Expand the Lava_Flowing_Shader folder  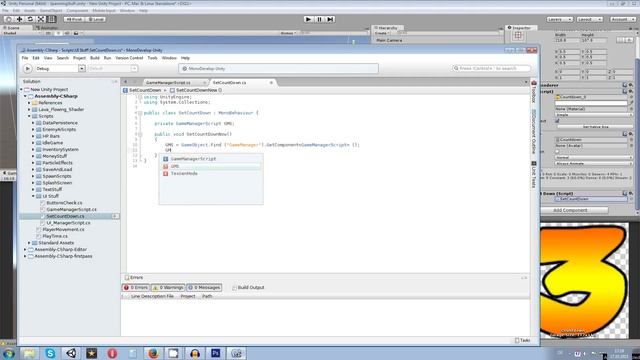click(29, 109)
